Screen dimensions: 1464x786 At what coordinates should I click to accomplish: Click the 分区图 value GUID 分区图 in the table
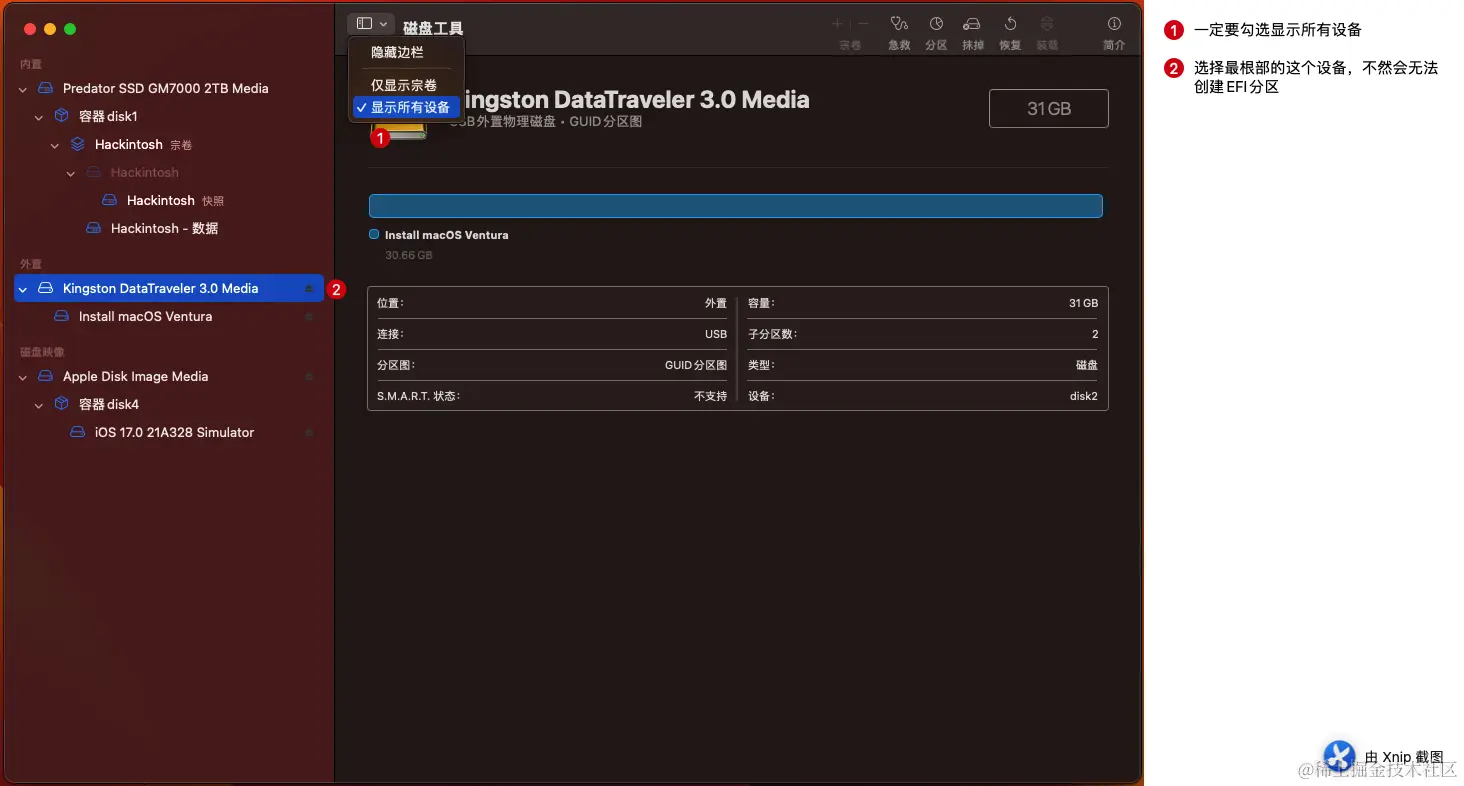pos(696,365)
